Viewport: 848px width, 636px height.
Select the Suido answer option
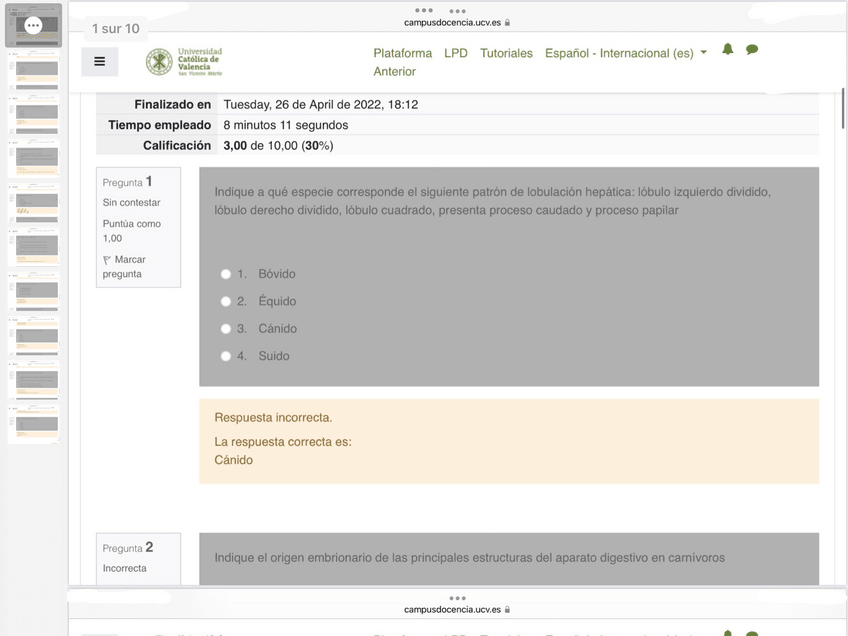pyautogui.click(x=226, y=355)
